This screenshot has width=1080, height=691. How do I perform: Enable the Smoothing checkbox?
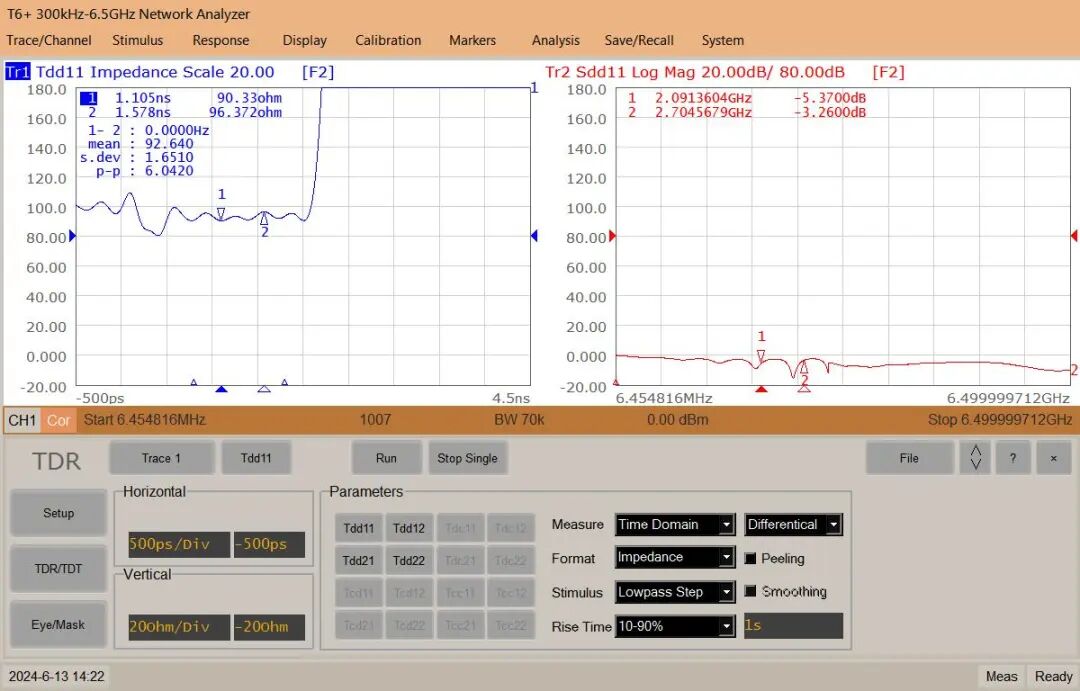[x=751, y=591]
